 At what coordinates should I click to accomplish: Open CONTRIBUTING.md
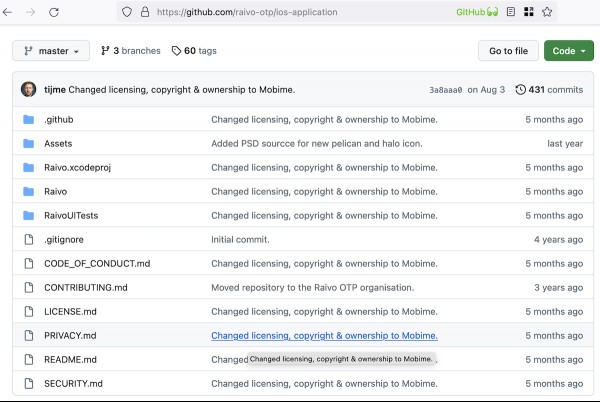(86, 288)
